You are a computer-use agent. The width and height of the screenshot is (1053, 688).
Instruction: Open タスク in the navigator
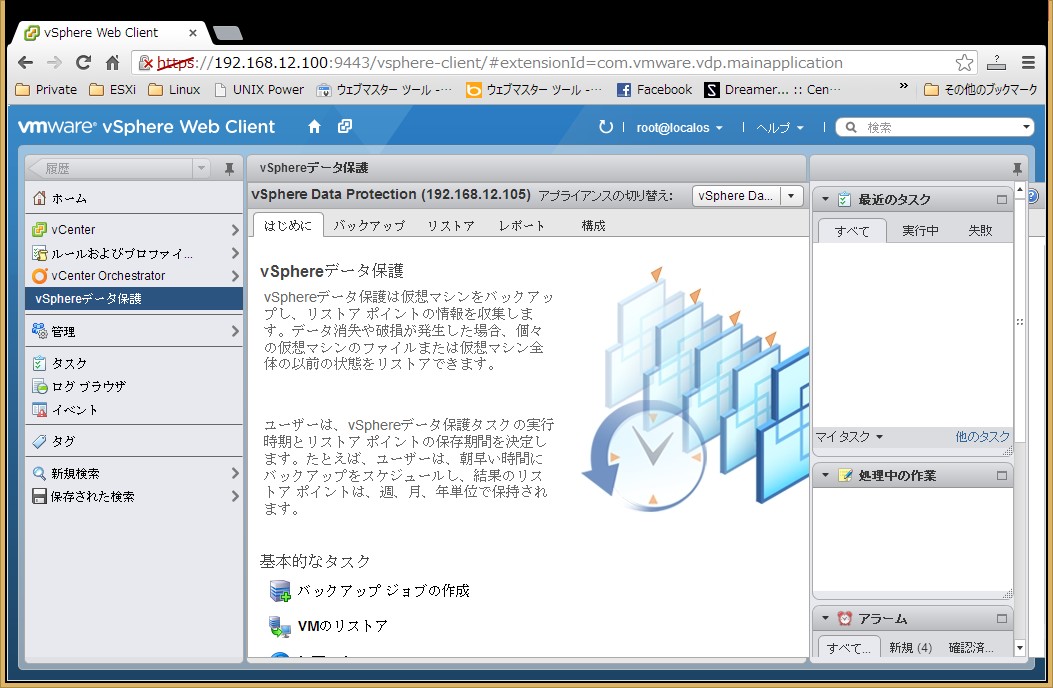tap(134, 363)
